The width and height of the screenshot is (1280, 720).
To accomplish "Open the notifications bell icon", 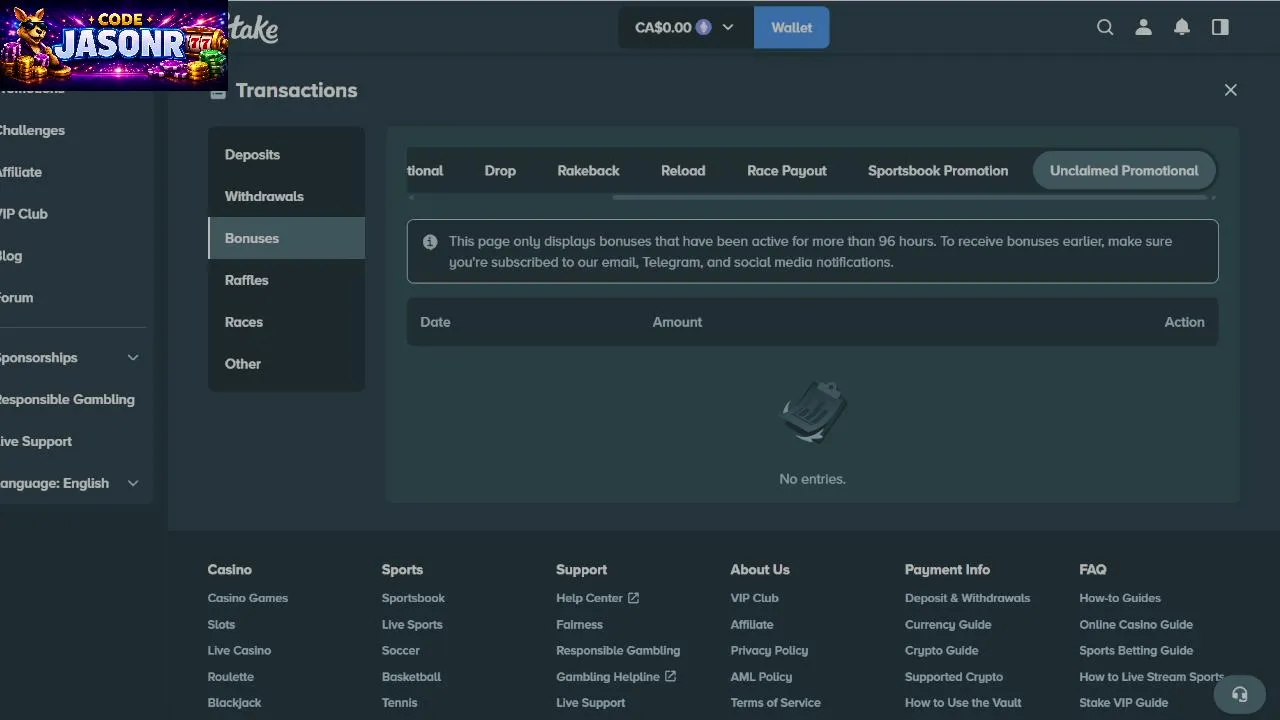I will (x=1182, y=27).
